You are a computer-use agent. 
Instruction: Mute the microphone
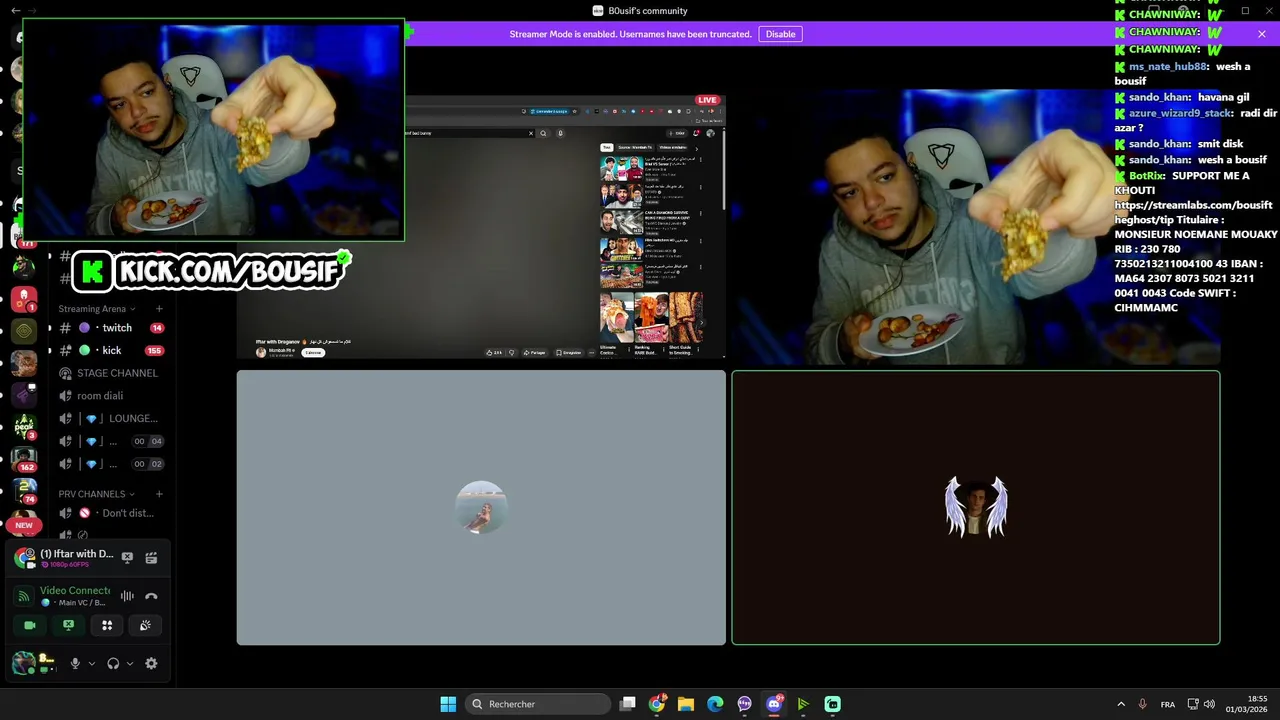74,663
